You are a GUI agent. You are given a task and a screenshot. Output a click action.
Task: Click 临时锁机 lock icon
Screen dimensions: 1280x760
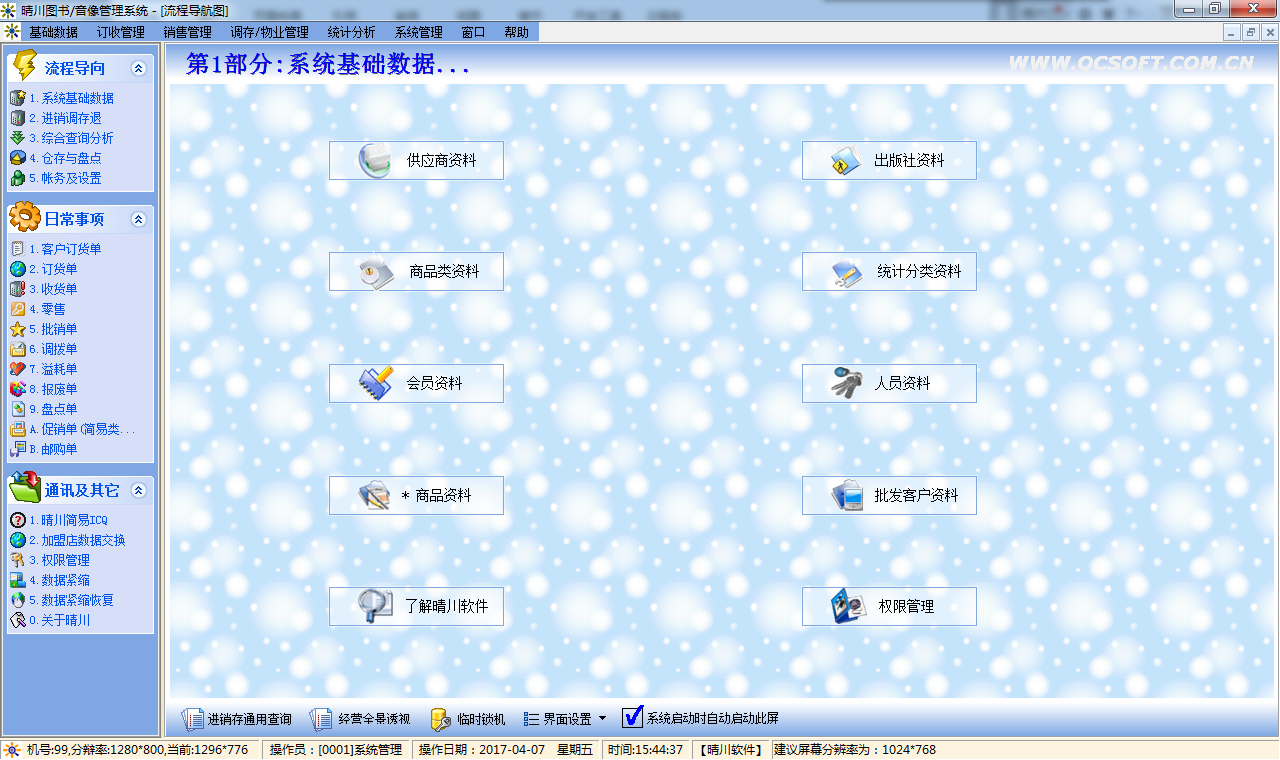click(441, 719)
